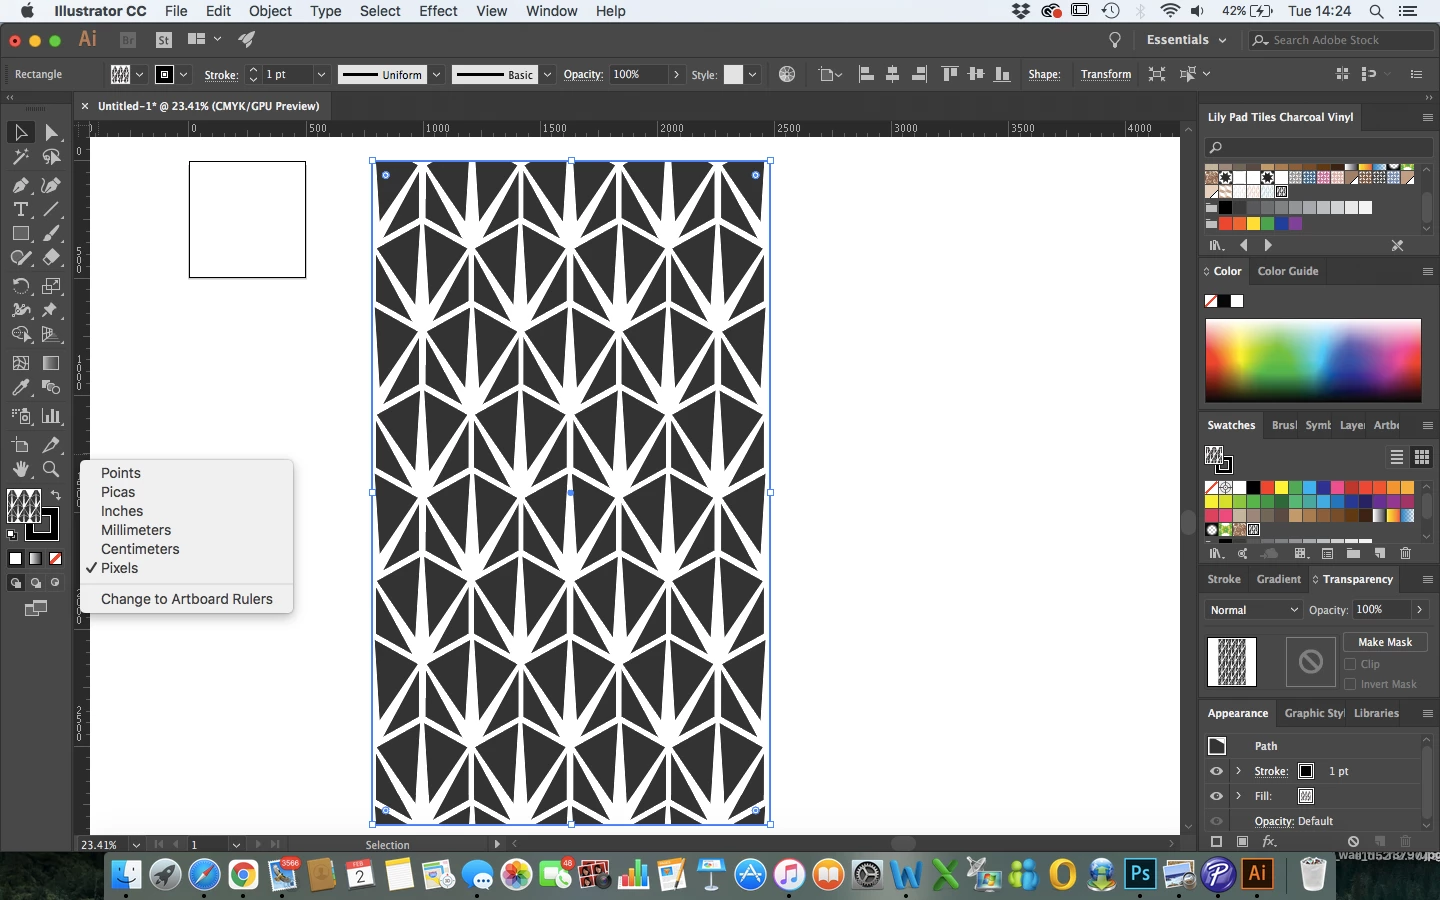Screen dimensions: 1440x900
Task: Select the Column Graph tool
Action: (51, 416)
